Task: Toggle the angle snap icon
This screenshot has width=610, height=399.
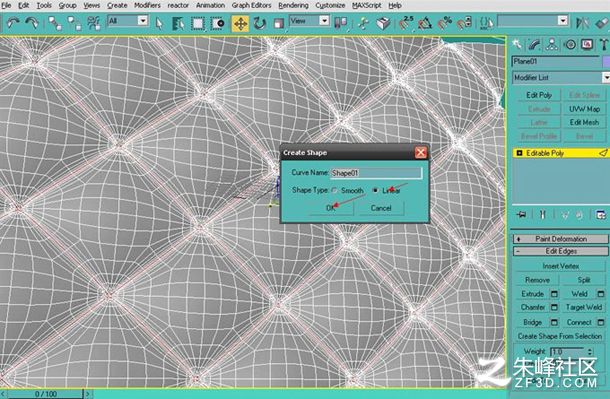Action: click(425, 24)
